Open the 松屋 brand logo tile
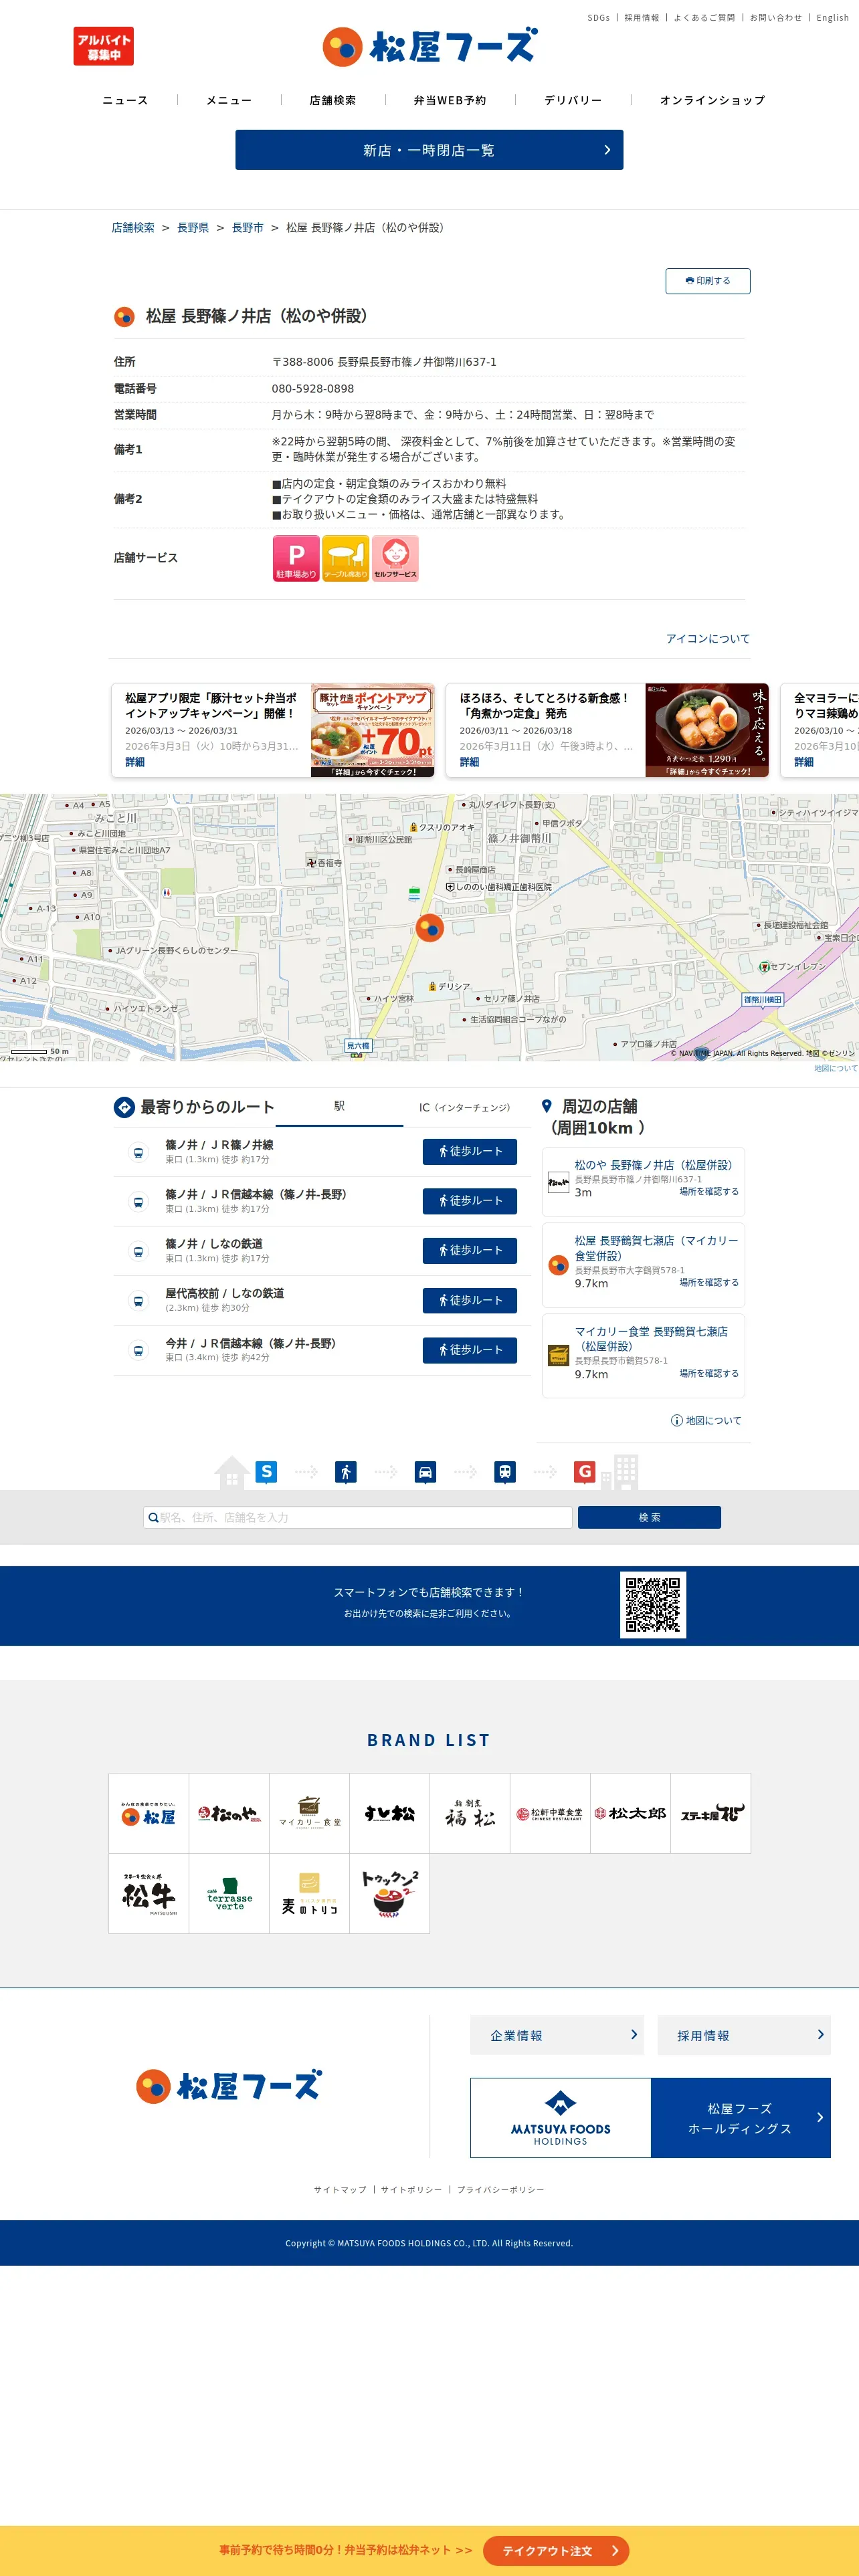This screenshot has width=859, height=2576. point(149,1814)
